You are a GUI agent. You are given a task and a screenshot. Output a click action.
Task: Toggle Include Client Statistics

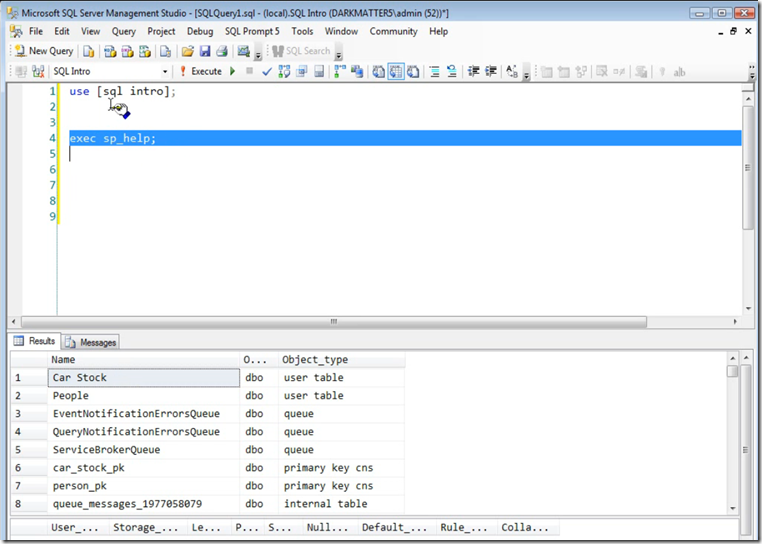(x=357, y=72)
